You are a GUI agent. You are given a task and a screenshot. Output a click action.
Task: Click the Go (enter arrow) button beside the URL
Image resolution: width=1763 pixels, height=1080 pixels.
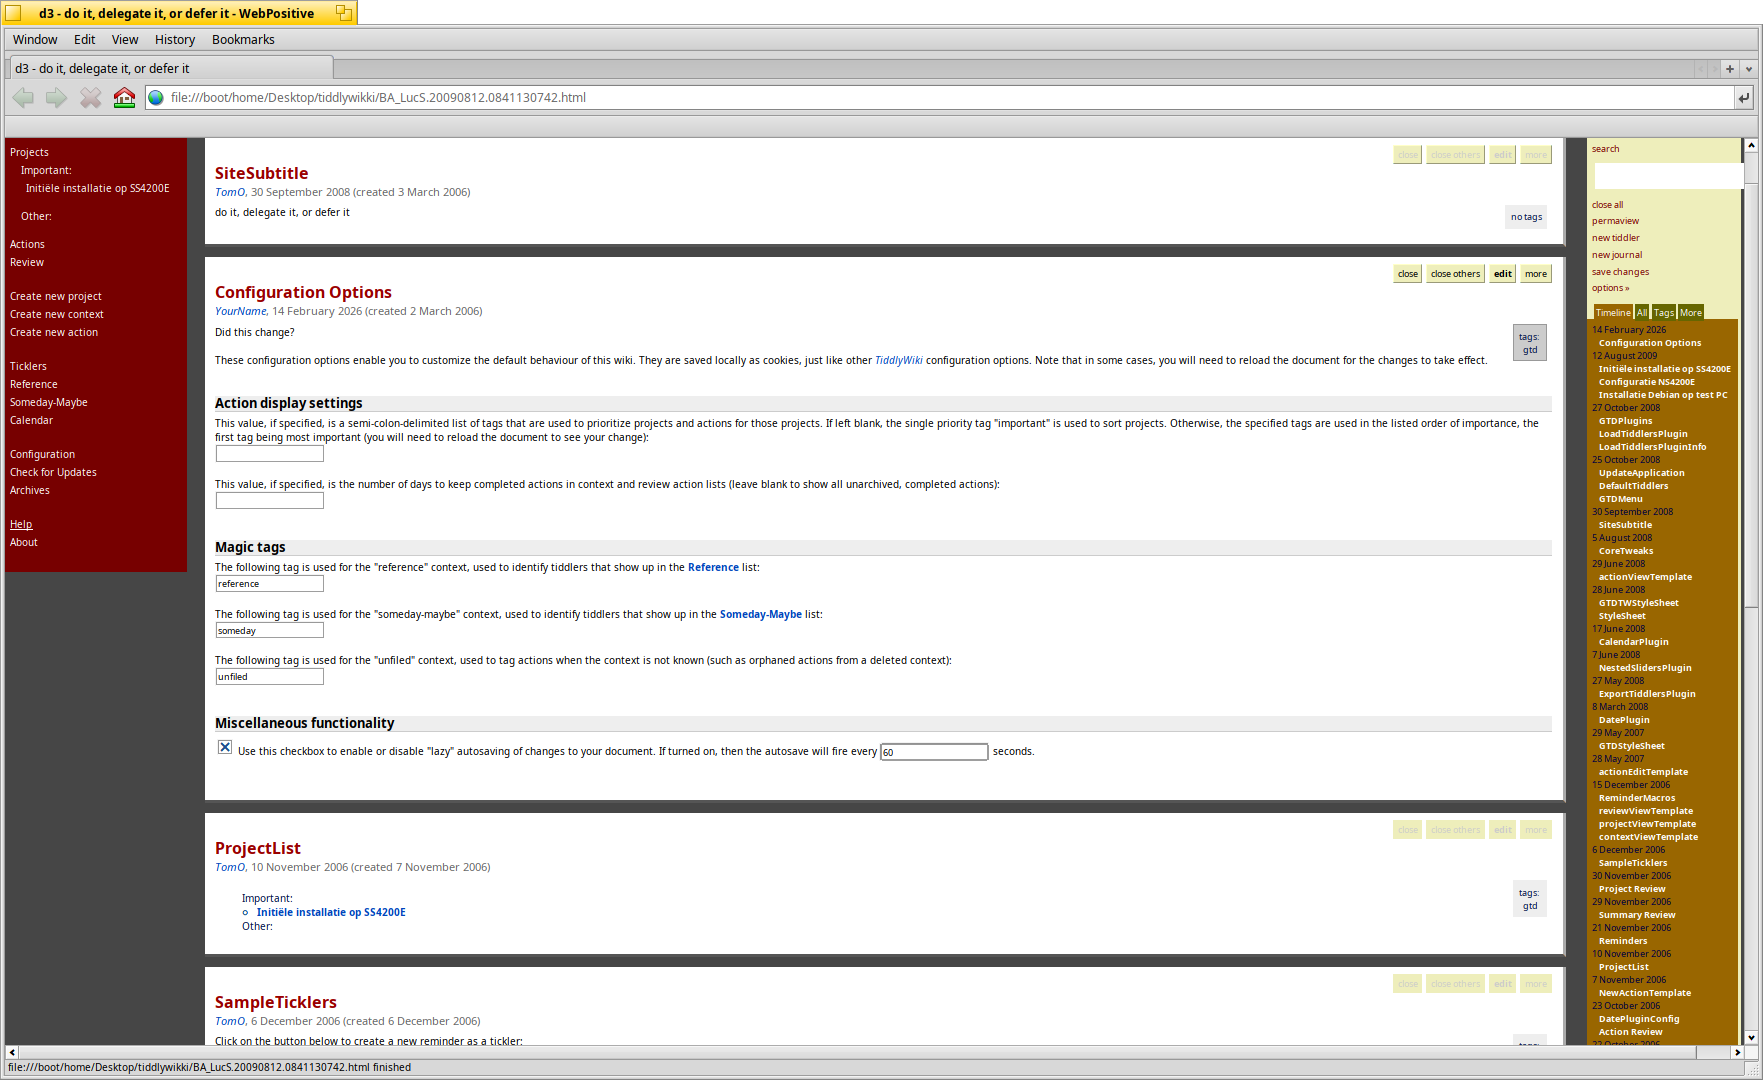point(1744,98)
